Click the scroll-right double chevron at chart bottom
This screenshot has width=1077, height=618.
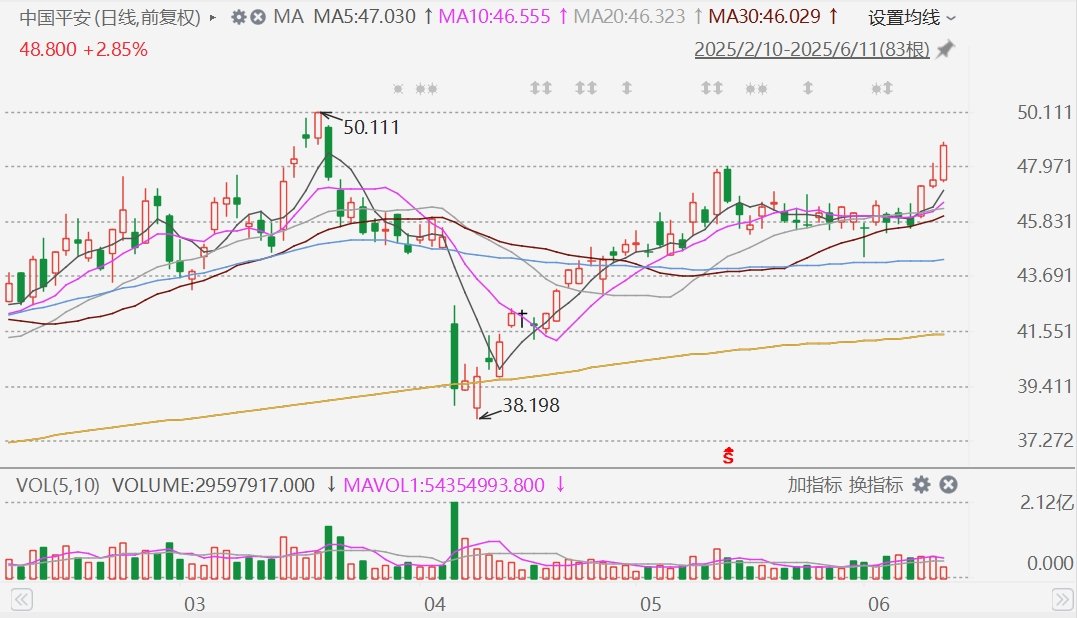(x=1063, y=599)
